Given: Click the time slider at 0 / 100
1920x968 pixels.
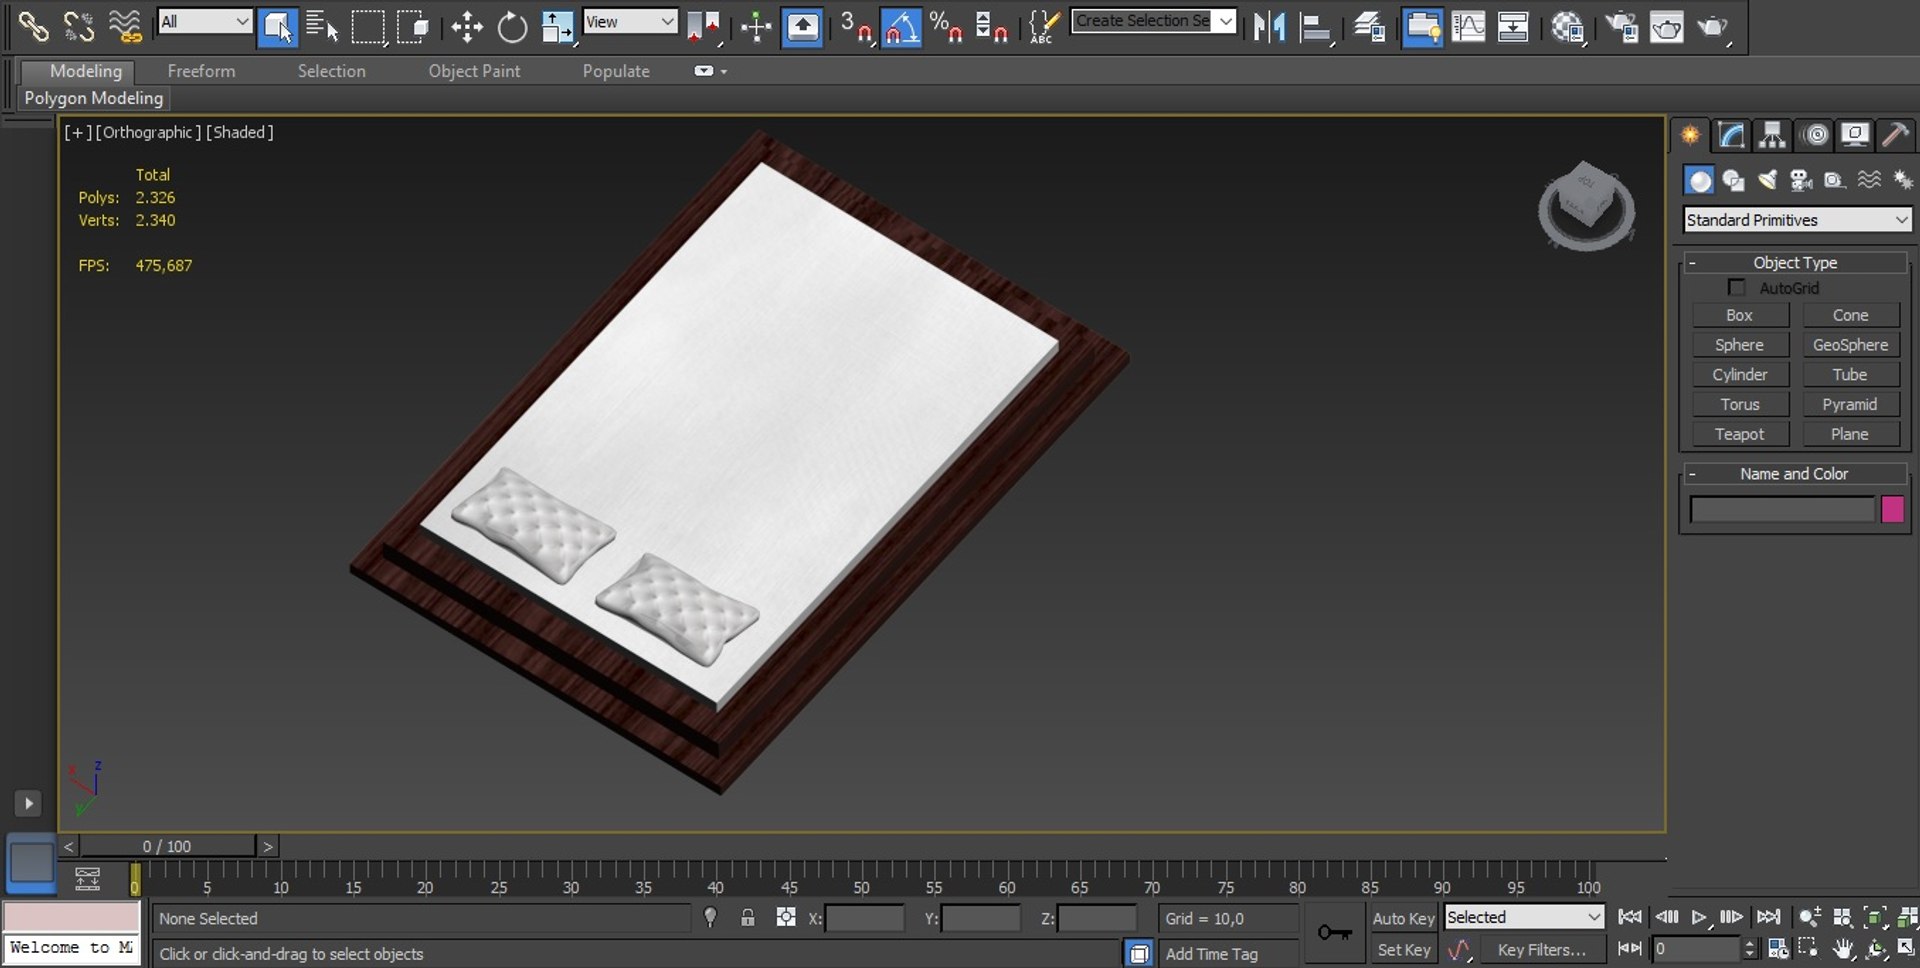Looking at the screenshot, I should pyautogui.click(x=166, y=846).
